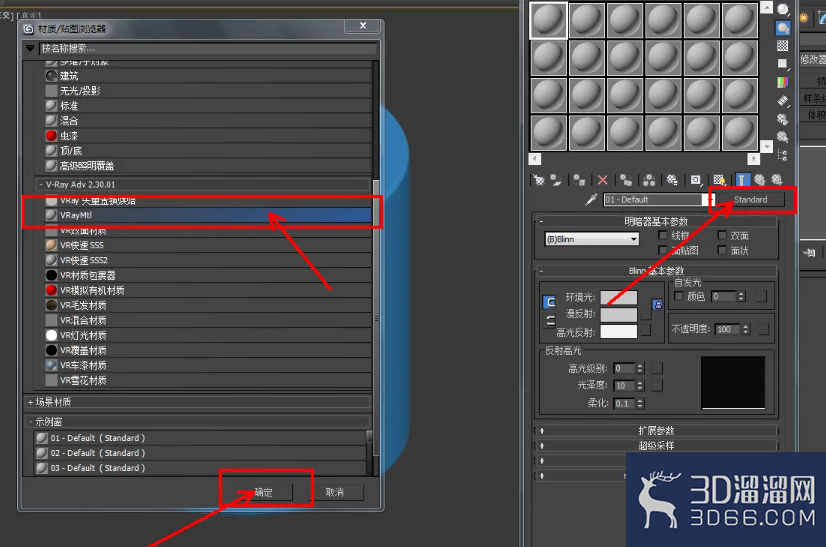Open the Material/Map Navigator icon
Image resolution: width=826 pixels, height=547 pixels.
783,155
